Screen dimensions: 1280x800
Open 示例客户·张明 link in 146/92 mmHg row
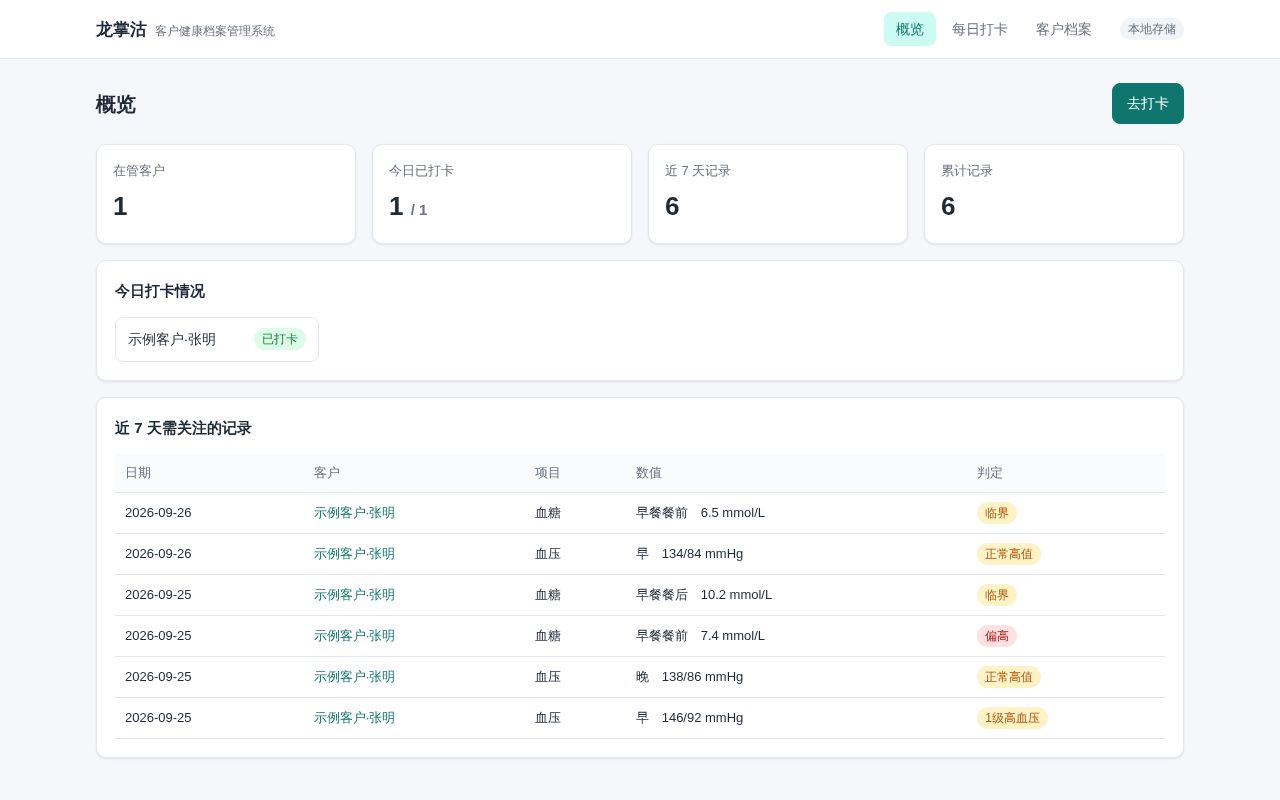[354, 718]
